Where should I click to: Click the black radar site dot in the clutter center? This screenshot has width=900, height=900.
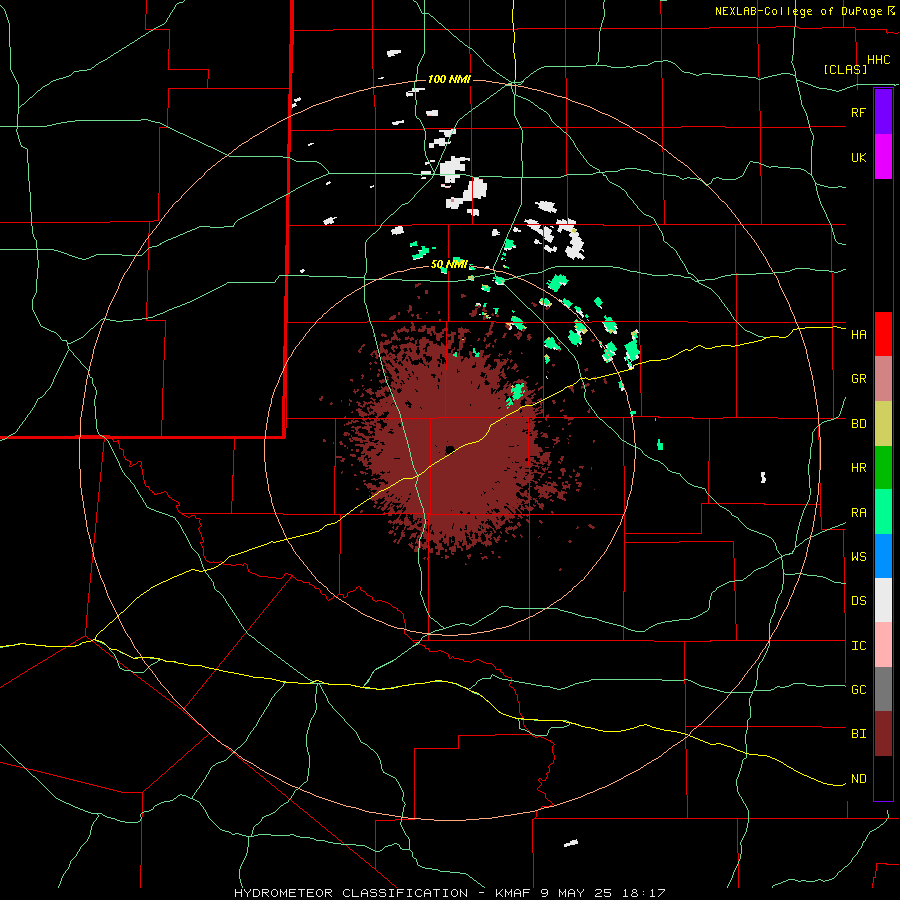click(x=450, y=449)
